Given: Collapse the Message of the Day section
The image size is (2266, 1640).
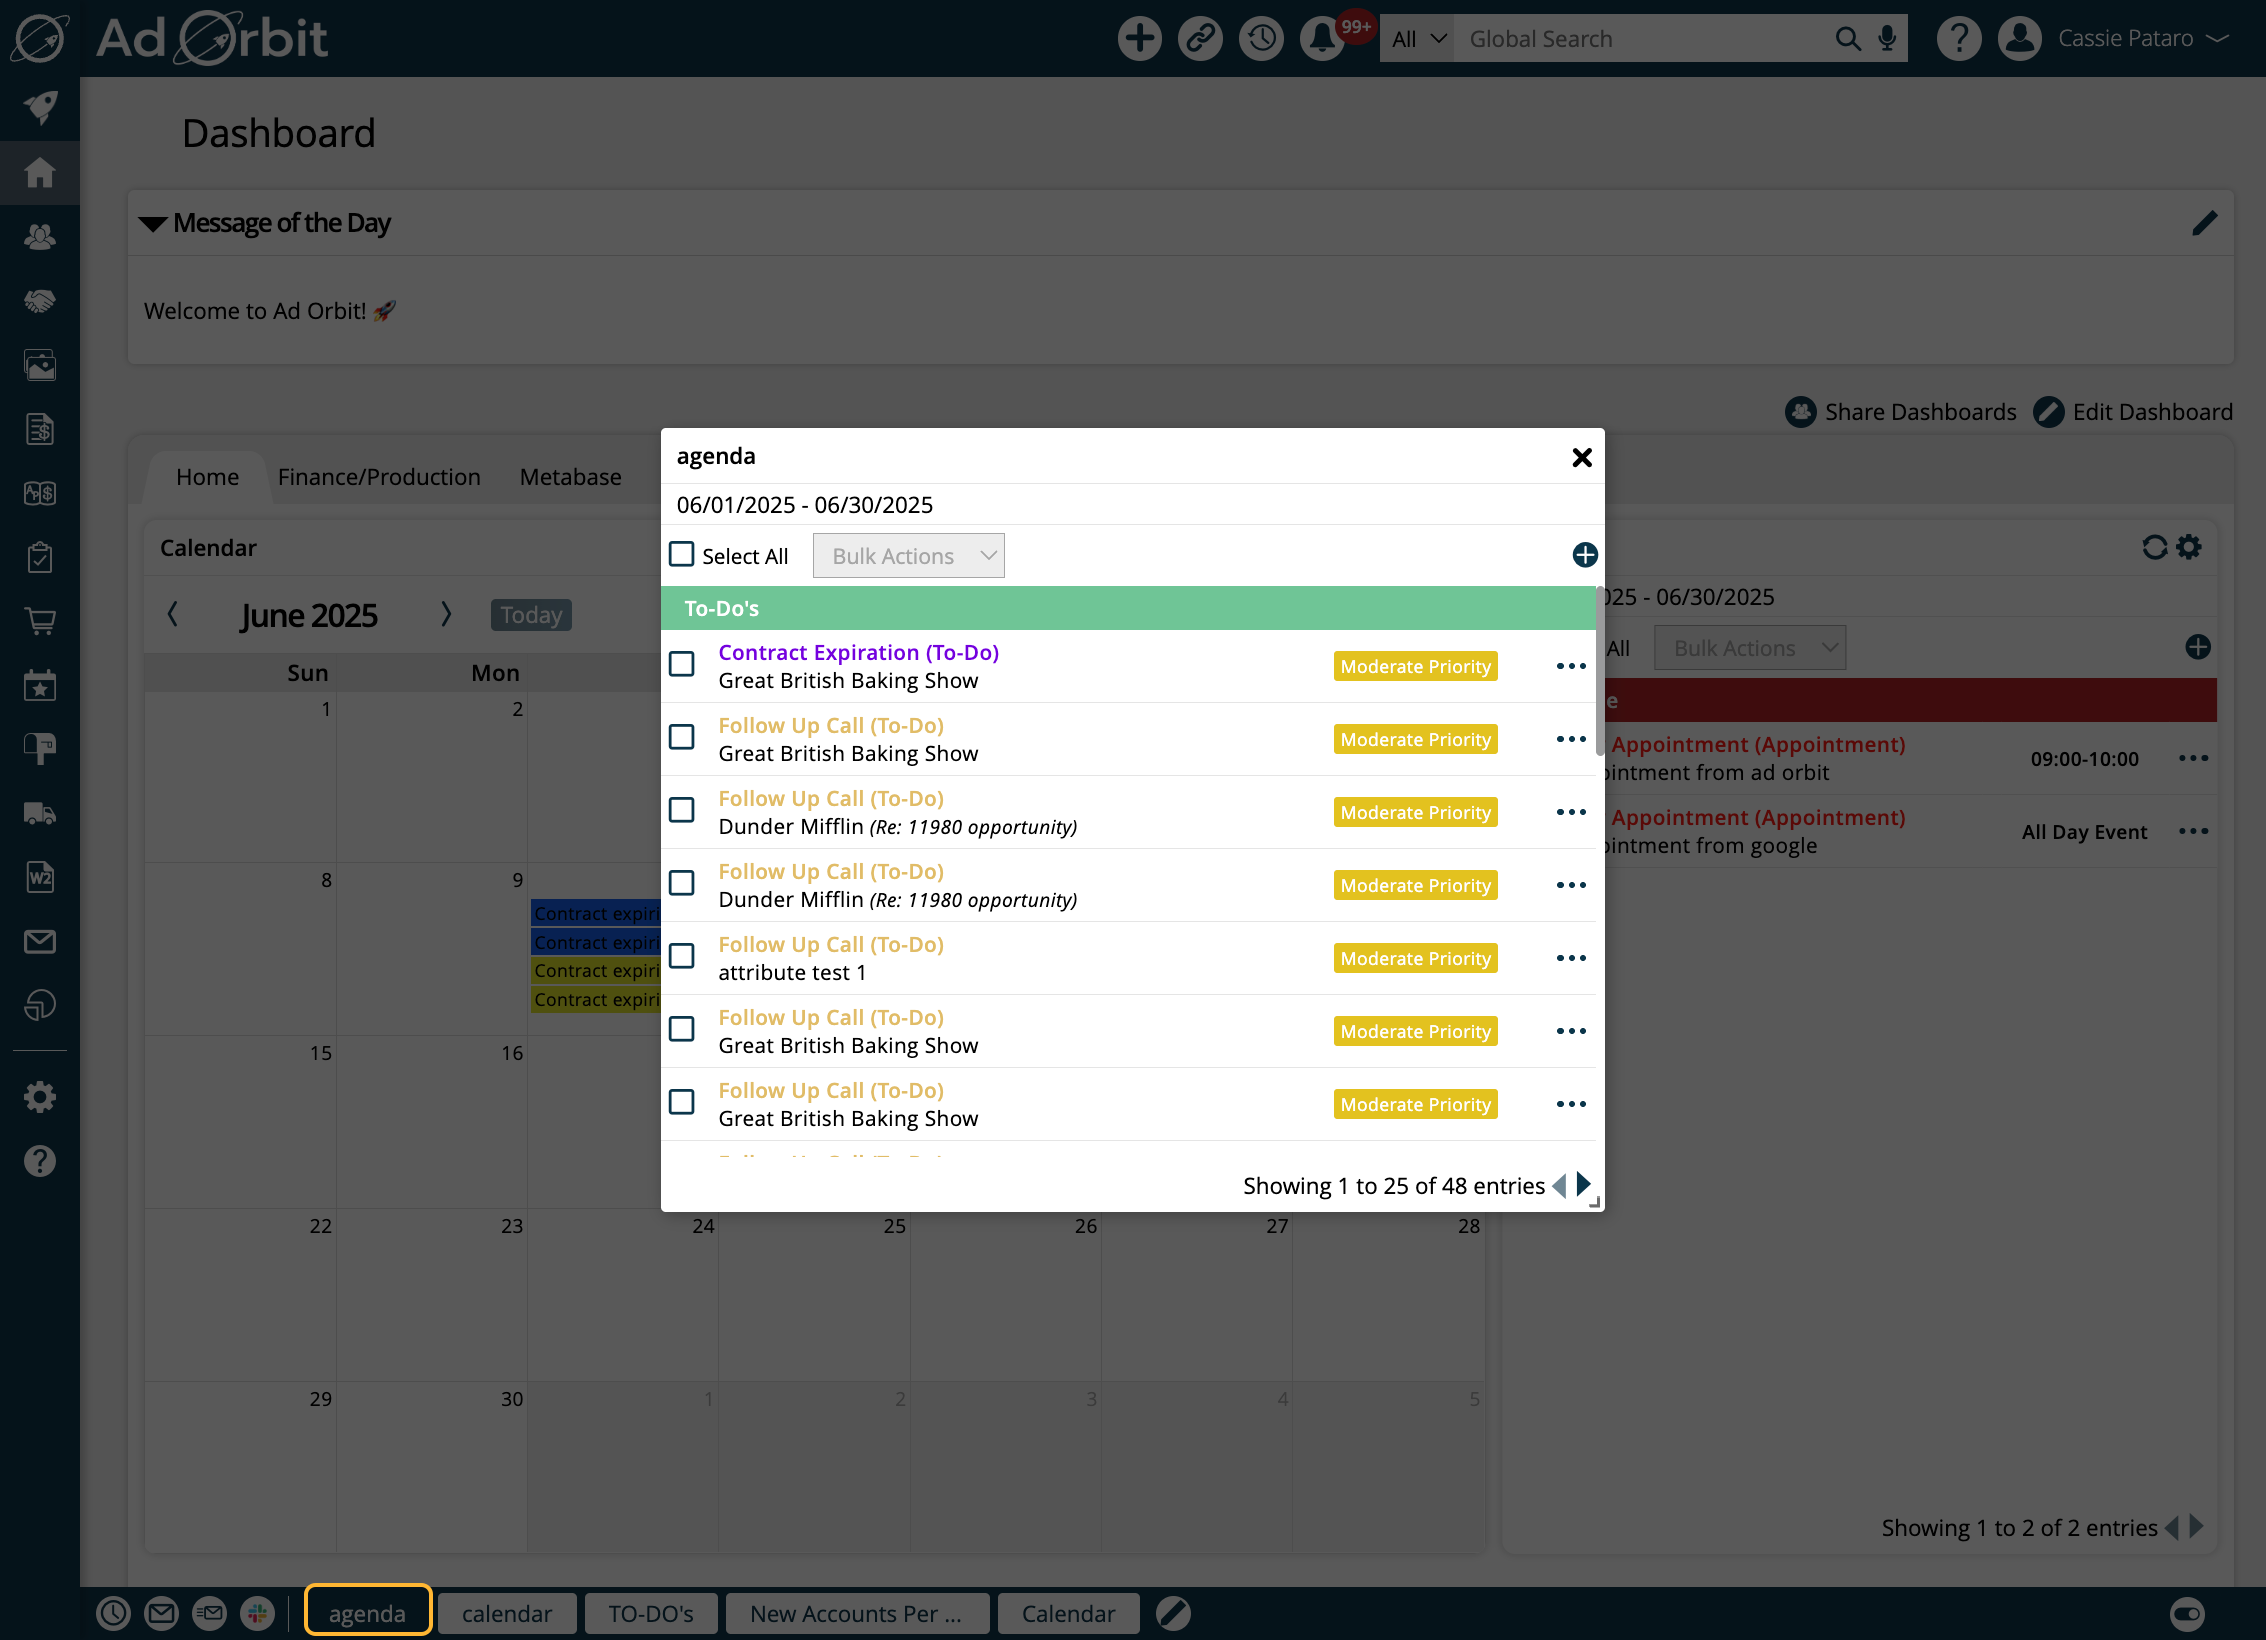Looking at the screenshot, I should point(153,224).
